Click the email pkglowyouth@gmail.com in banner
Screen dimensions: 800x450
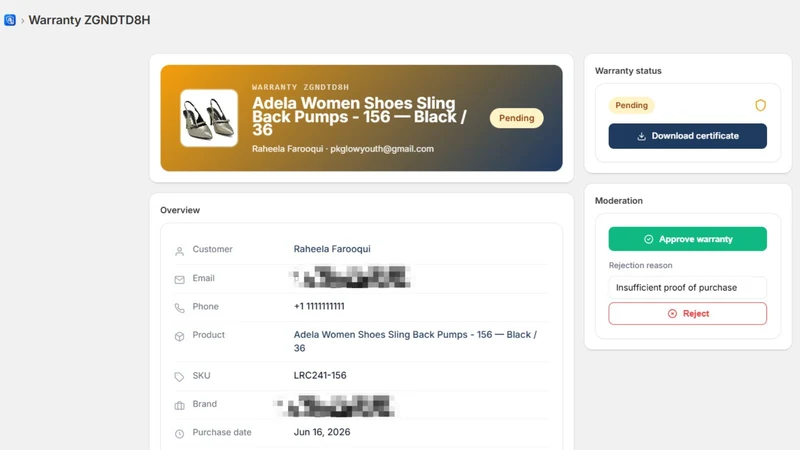click(382, 149)
